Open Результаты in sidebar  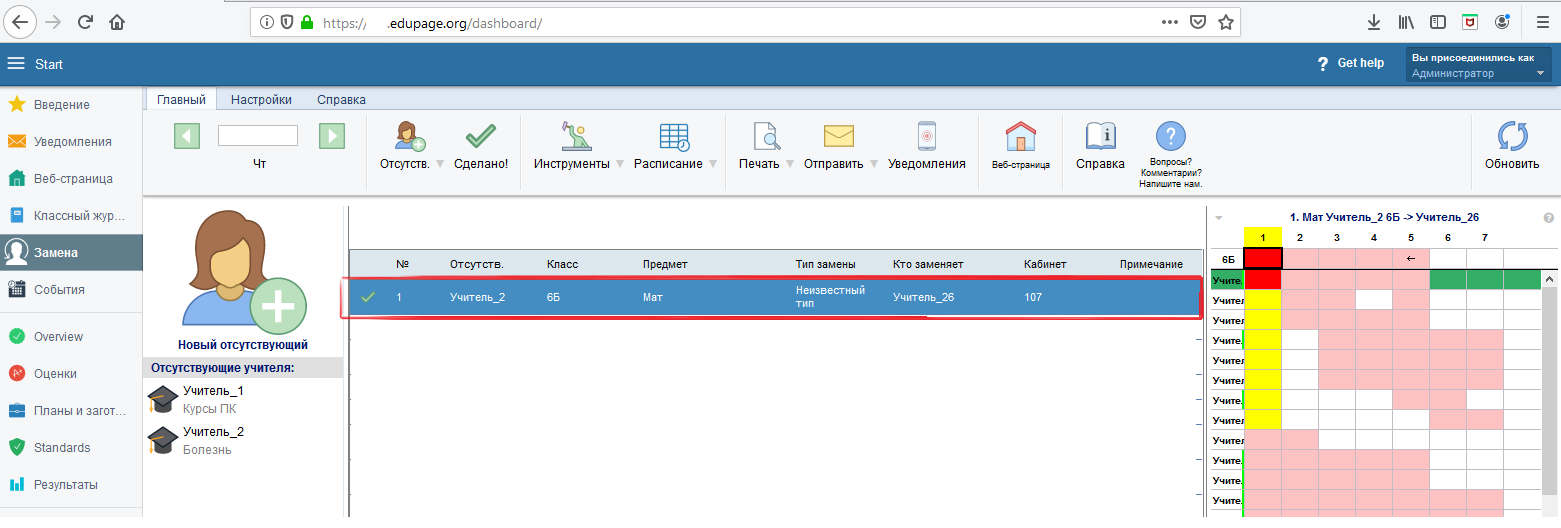(71, 485)
